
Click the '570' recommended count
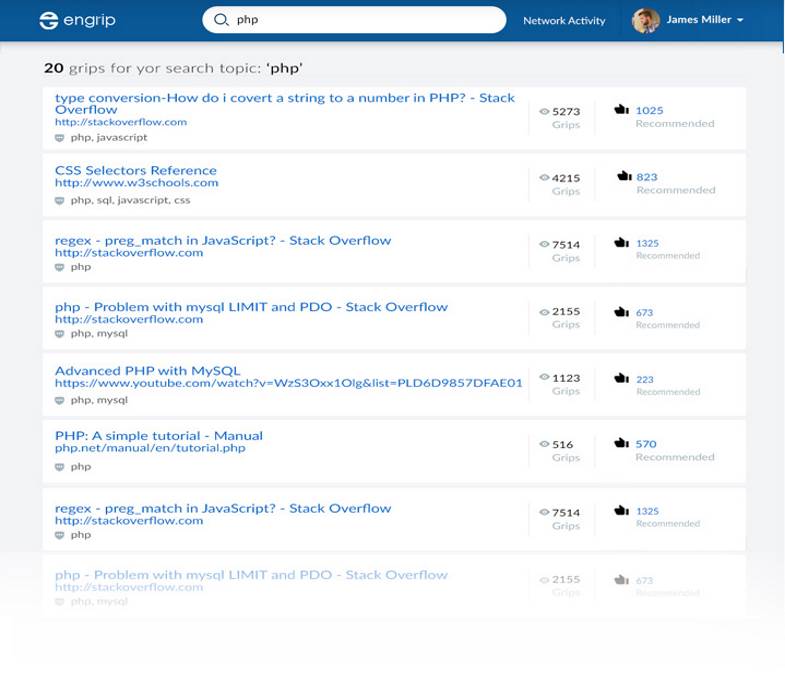click(x=646, y=444)
